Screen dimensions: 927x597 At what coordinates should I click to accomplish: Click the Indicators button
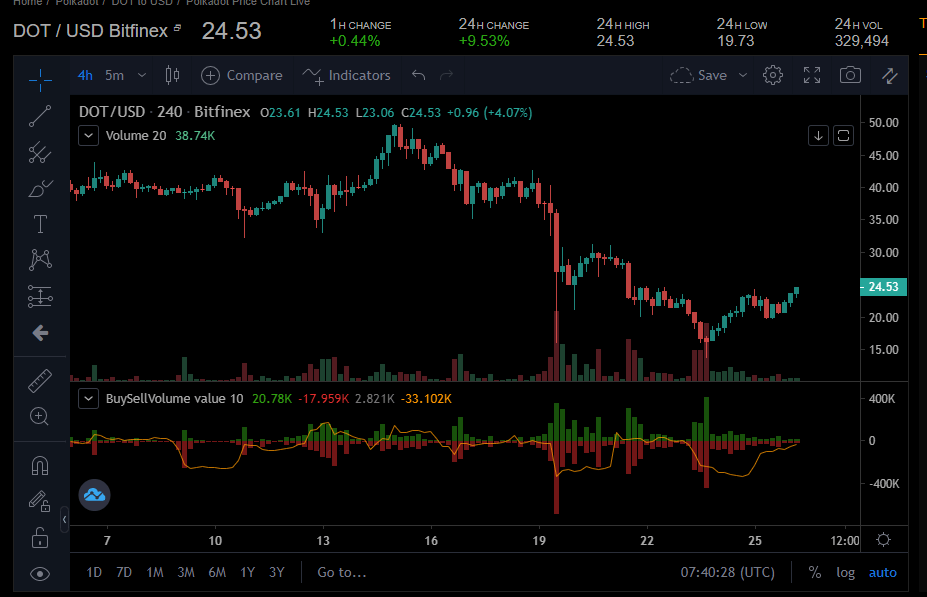[x=346, y=75]
